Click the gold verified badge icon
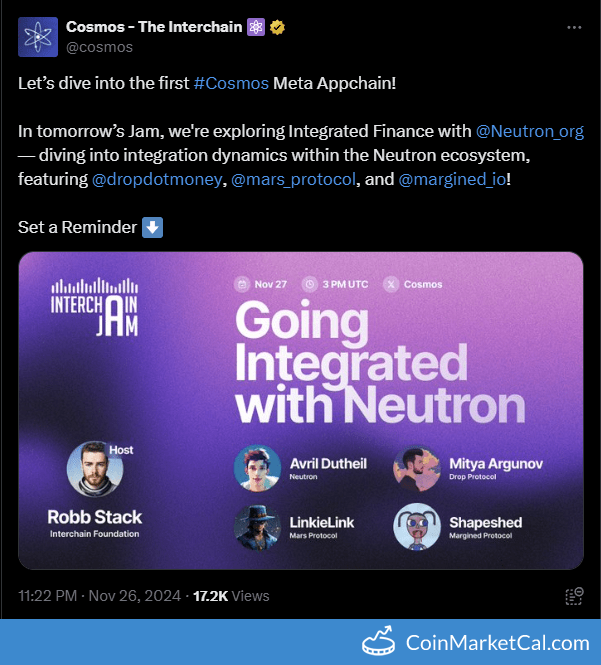The height and width of the screenshot is (665, 601). click(x=278, y=27)
